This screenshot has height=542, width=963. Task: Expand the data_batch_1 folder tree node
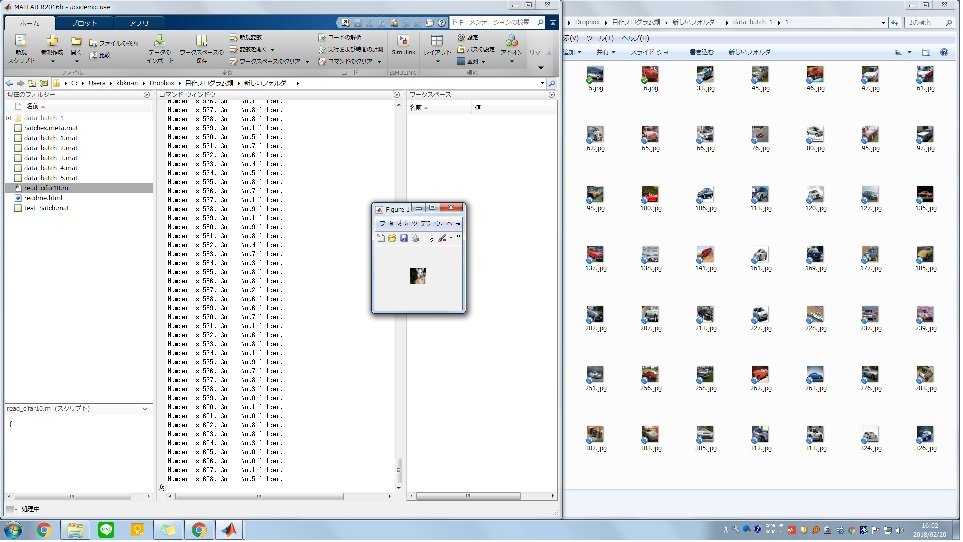coord(8,118)
